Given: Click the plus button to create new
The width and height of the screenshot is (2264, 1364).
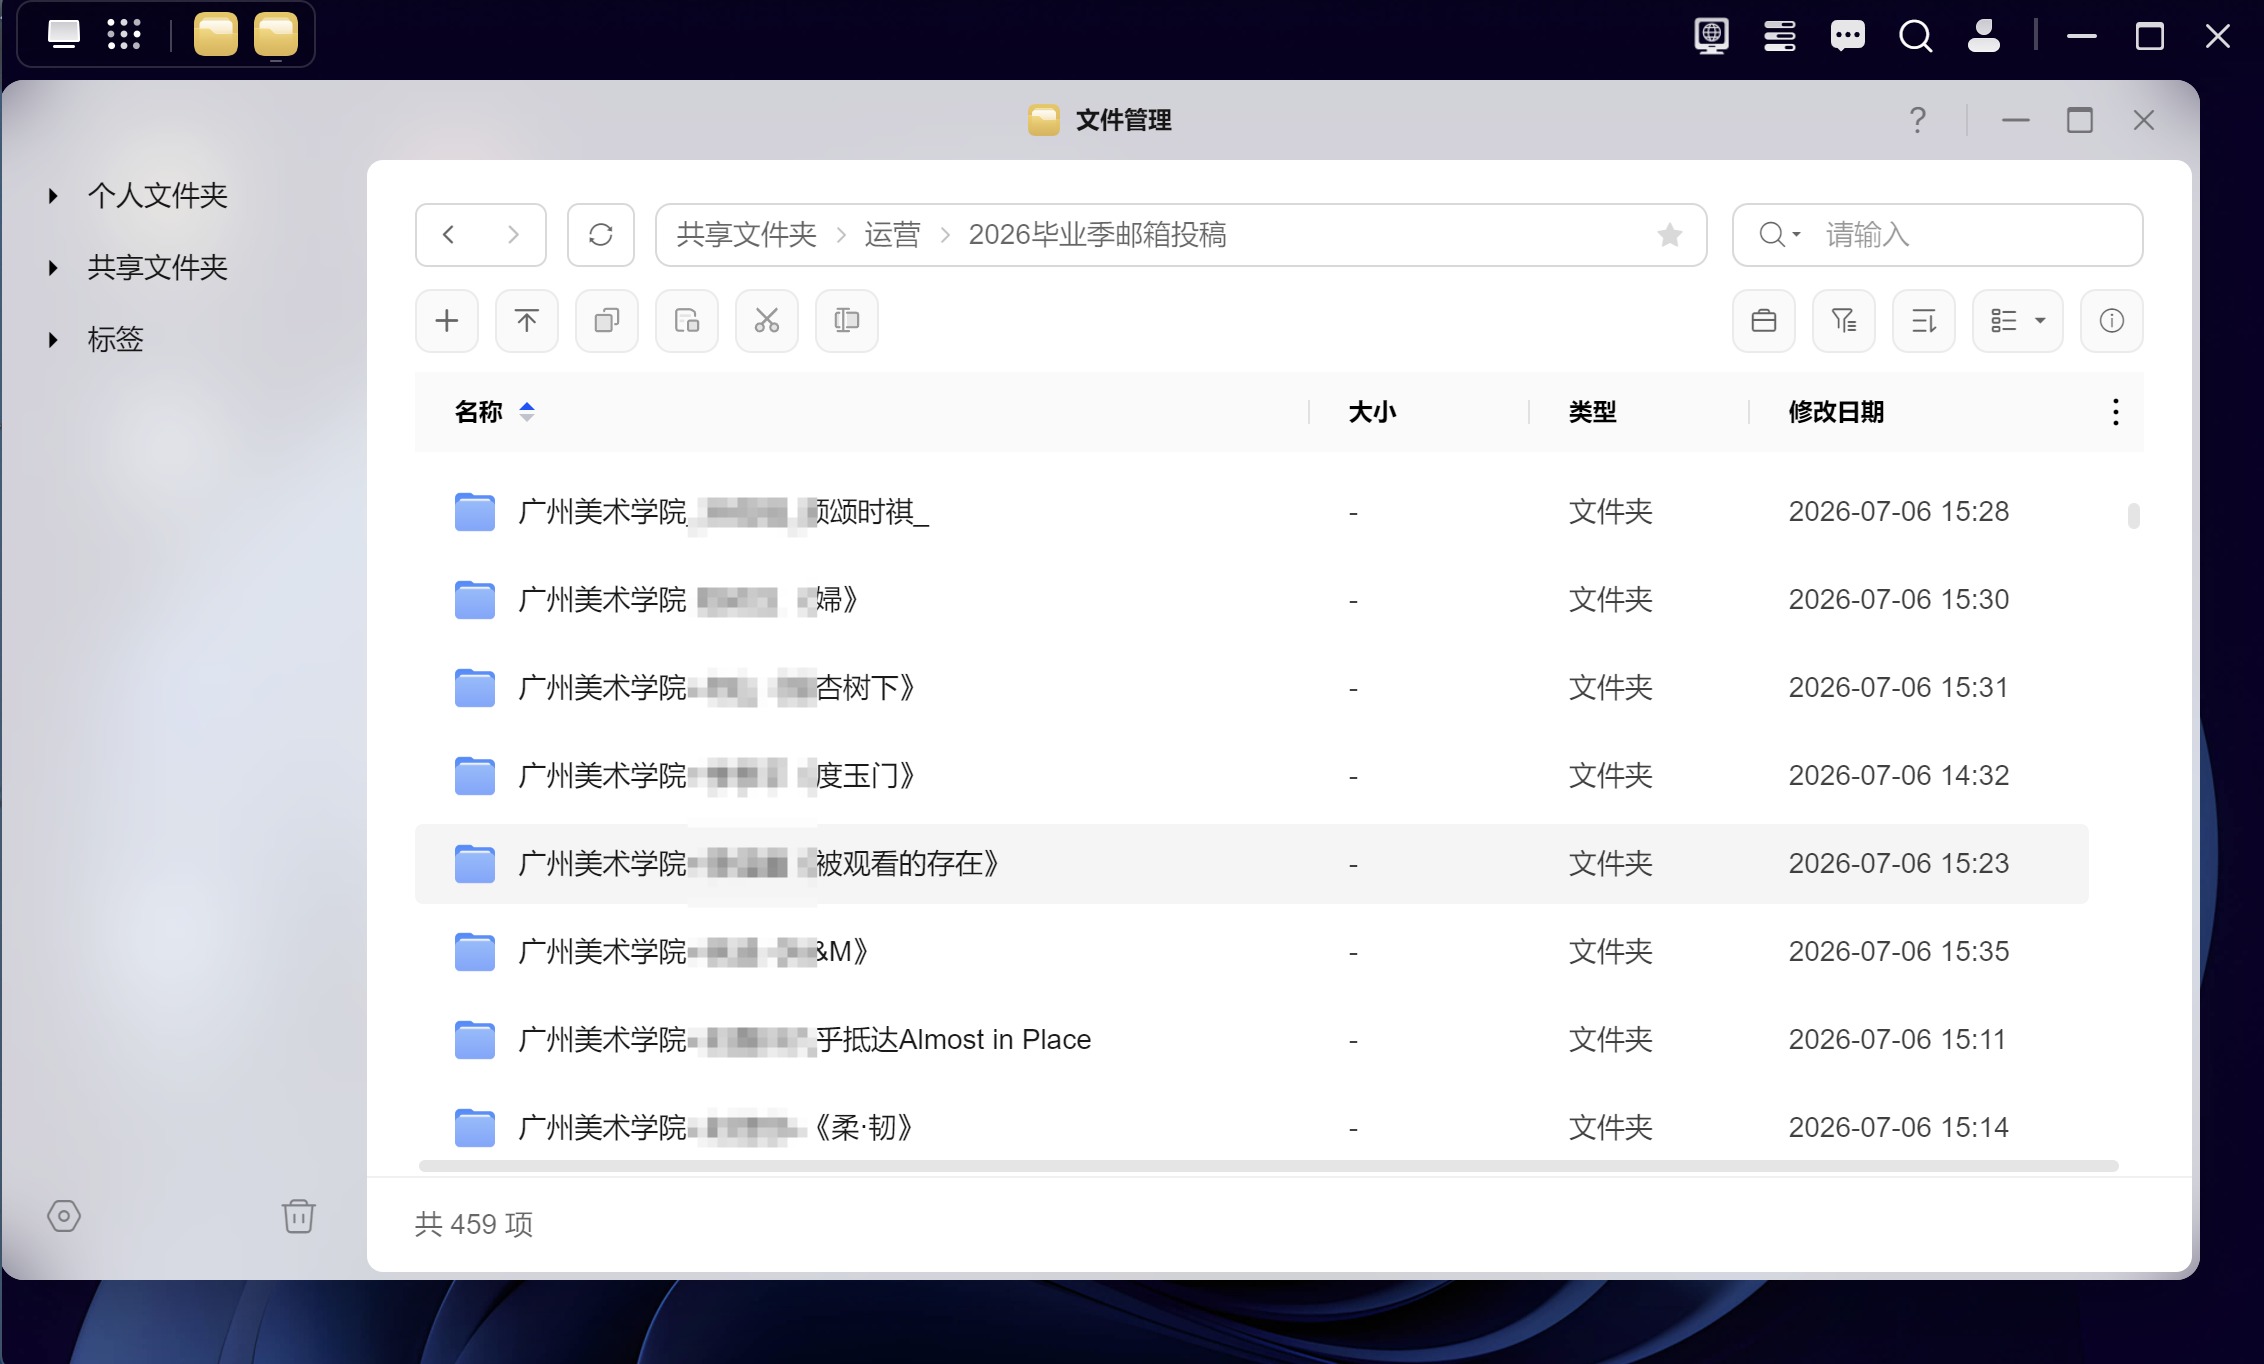Looking at the screenshot, I should point(447,321).
